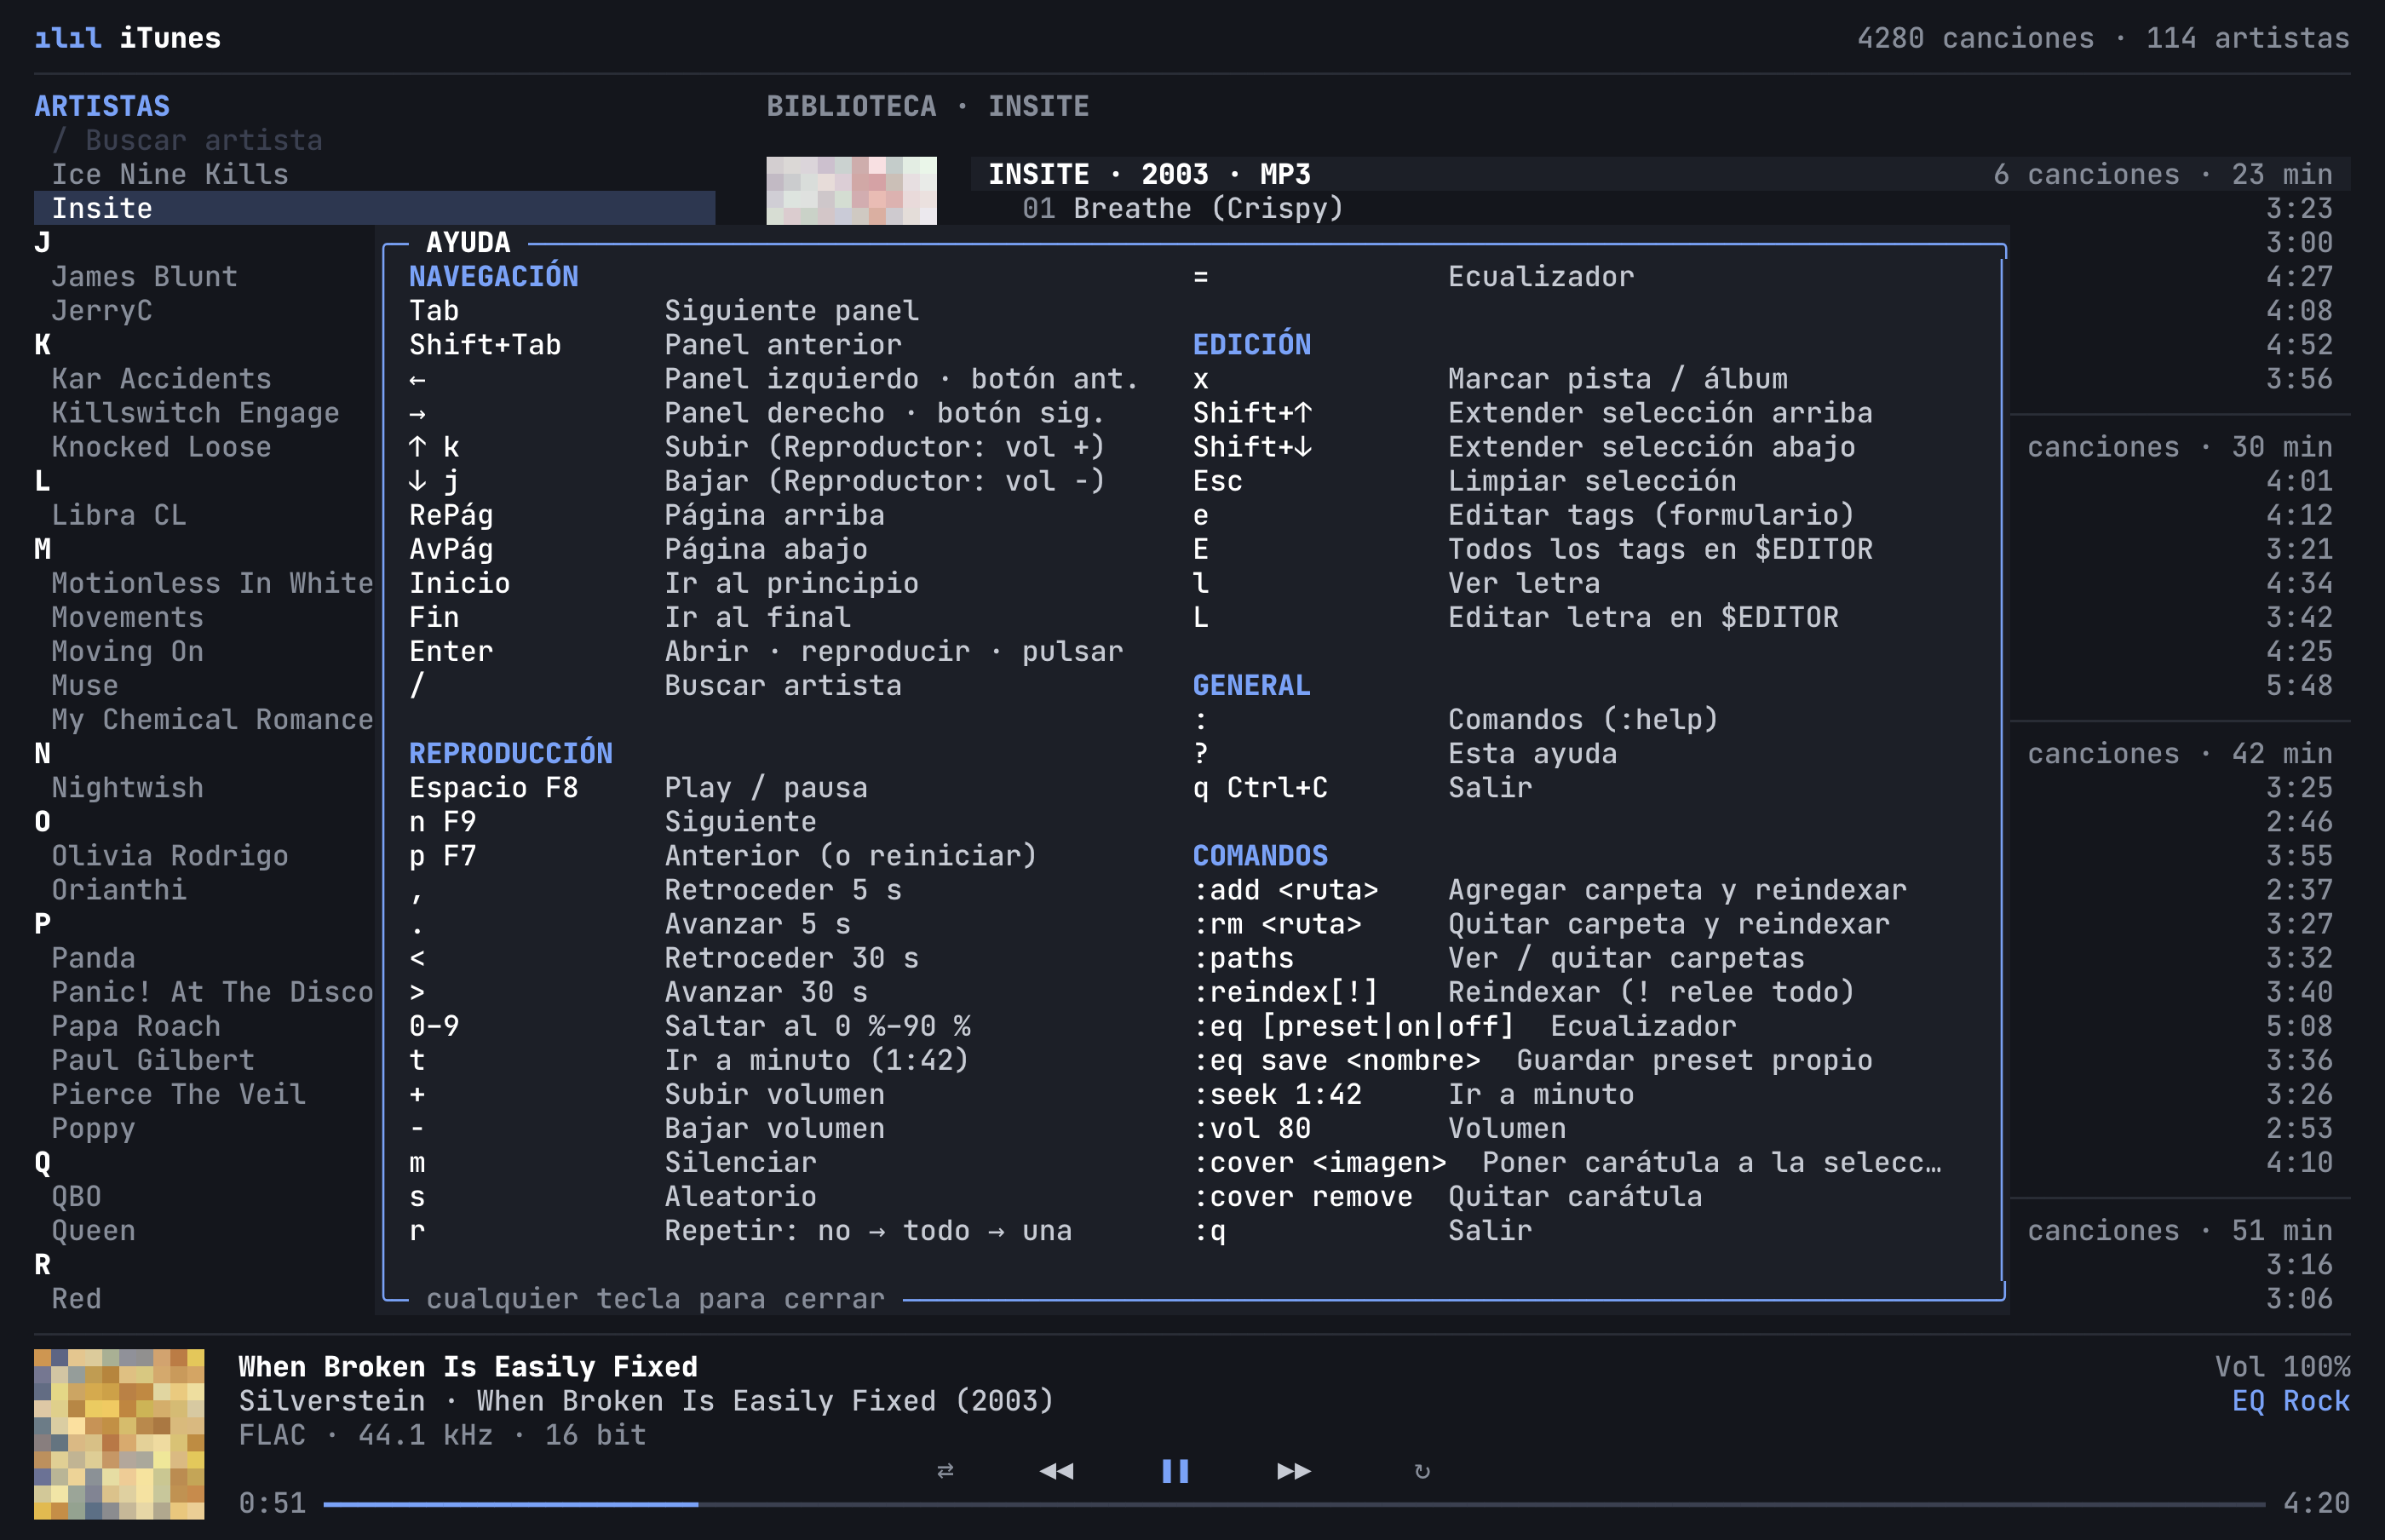Select Nightwish artist
This screenshot has height=1540, width=2385.
[128, 787]
